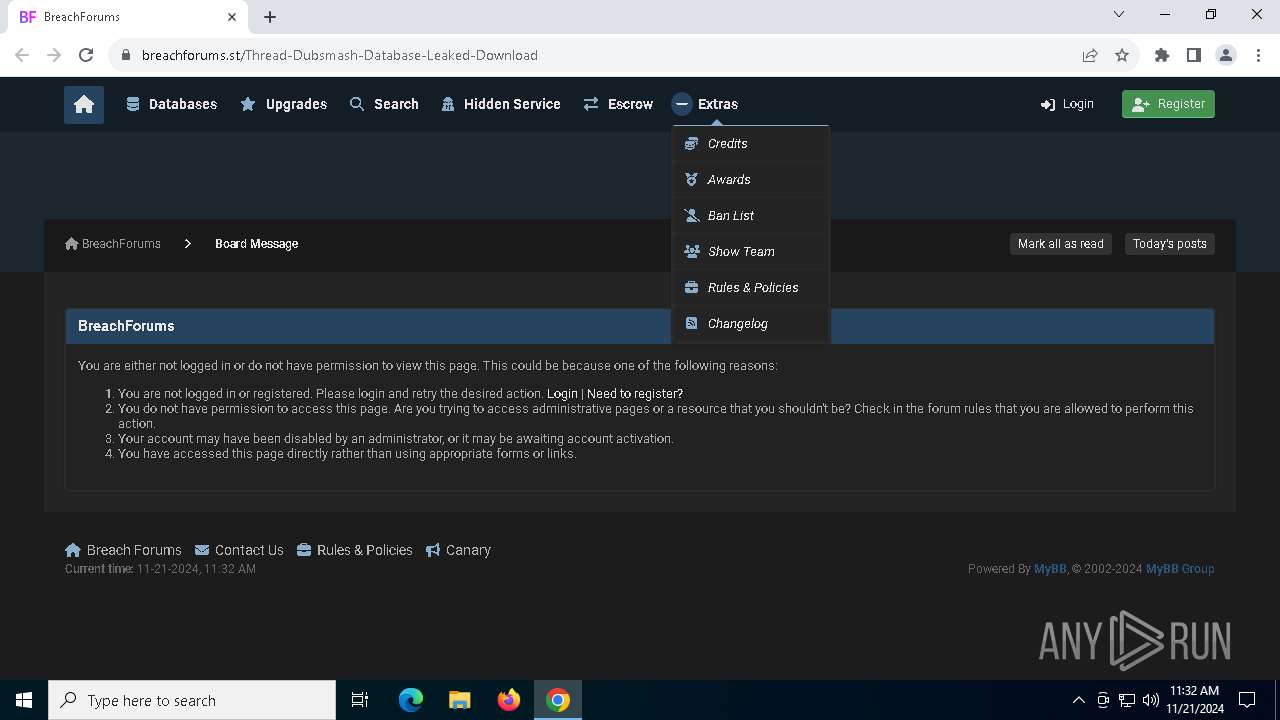Open the tab search dropdown chevron
The height and width of the screenshot is (720, 1280).
(1119, 15)
